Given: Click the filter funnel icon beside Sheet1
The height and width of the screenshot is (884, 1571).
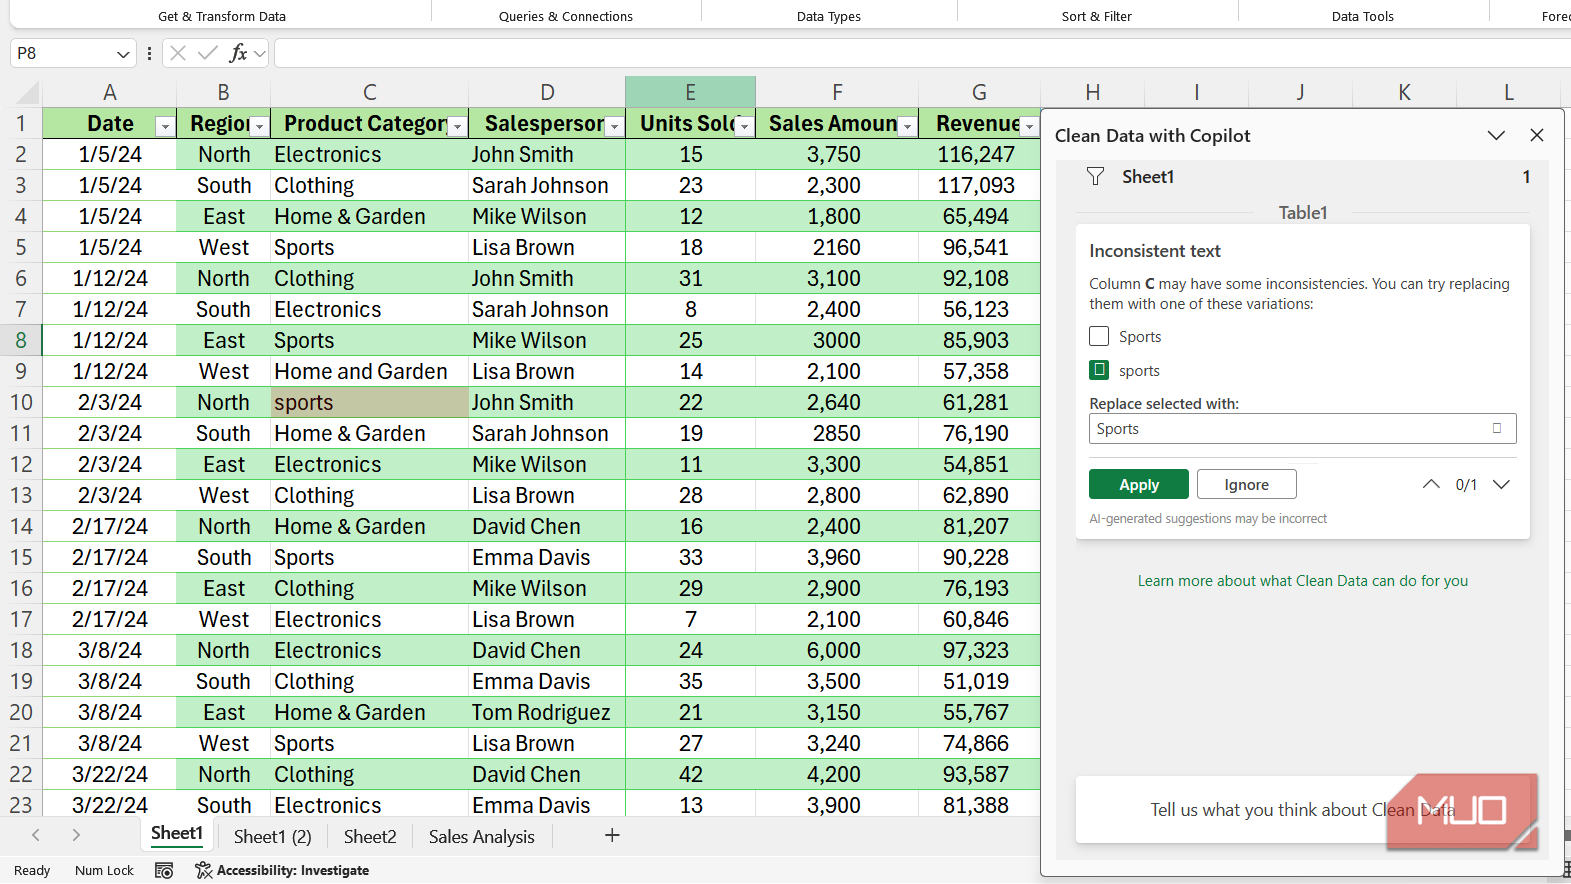Looking at the screenshot, I should tap(1096, 177).
